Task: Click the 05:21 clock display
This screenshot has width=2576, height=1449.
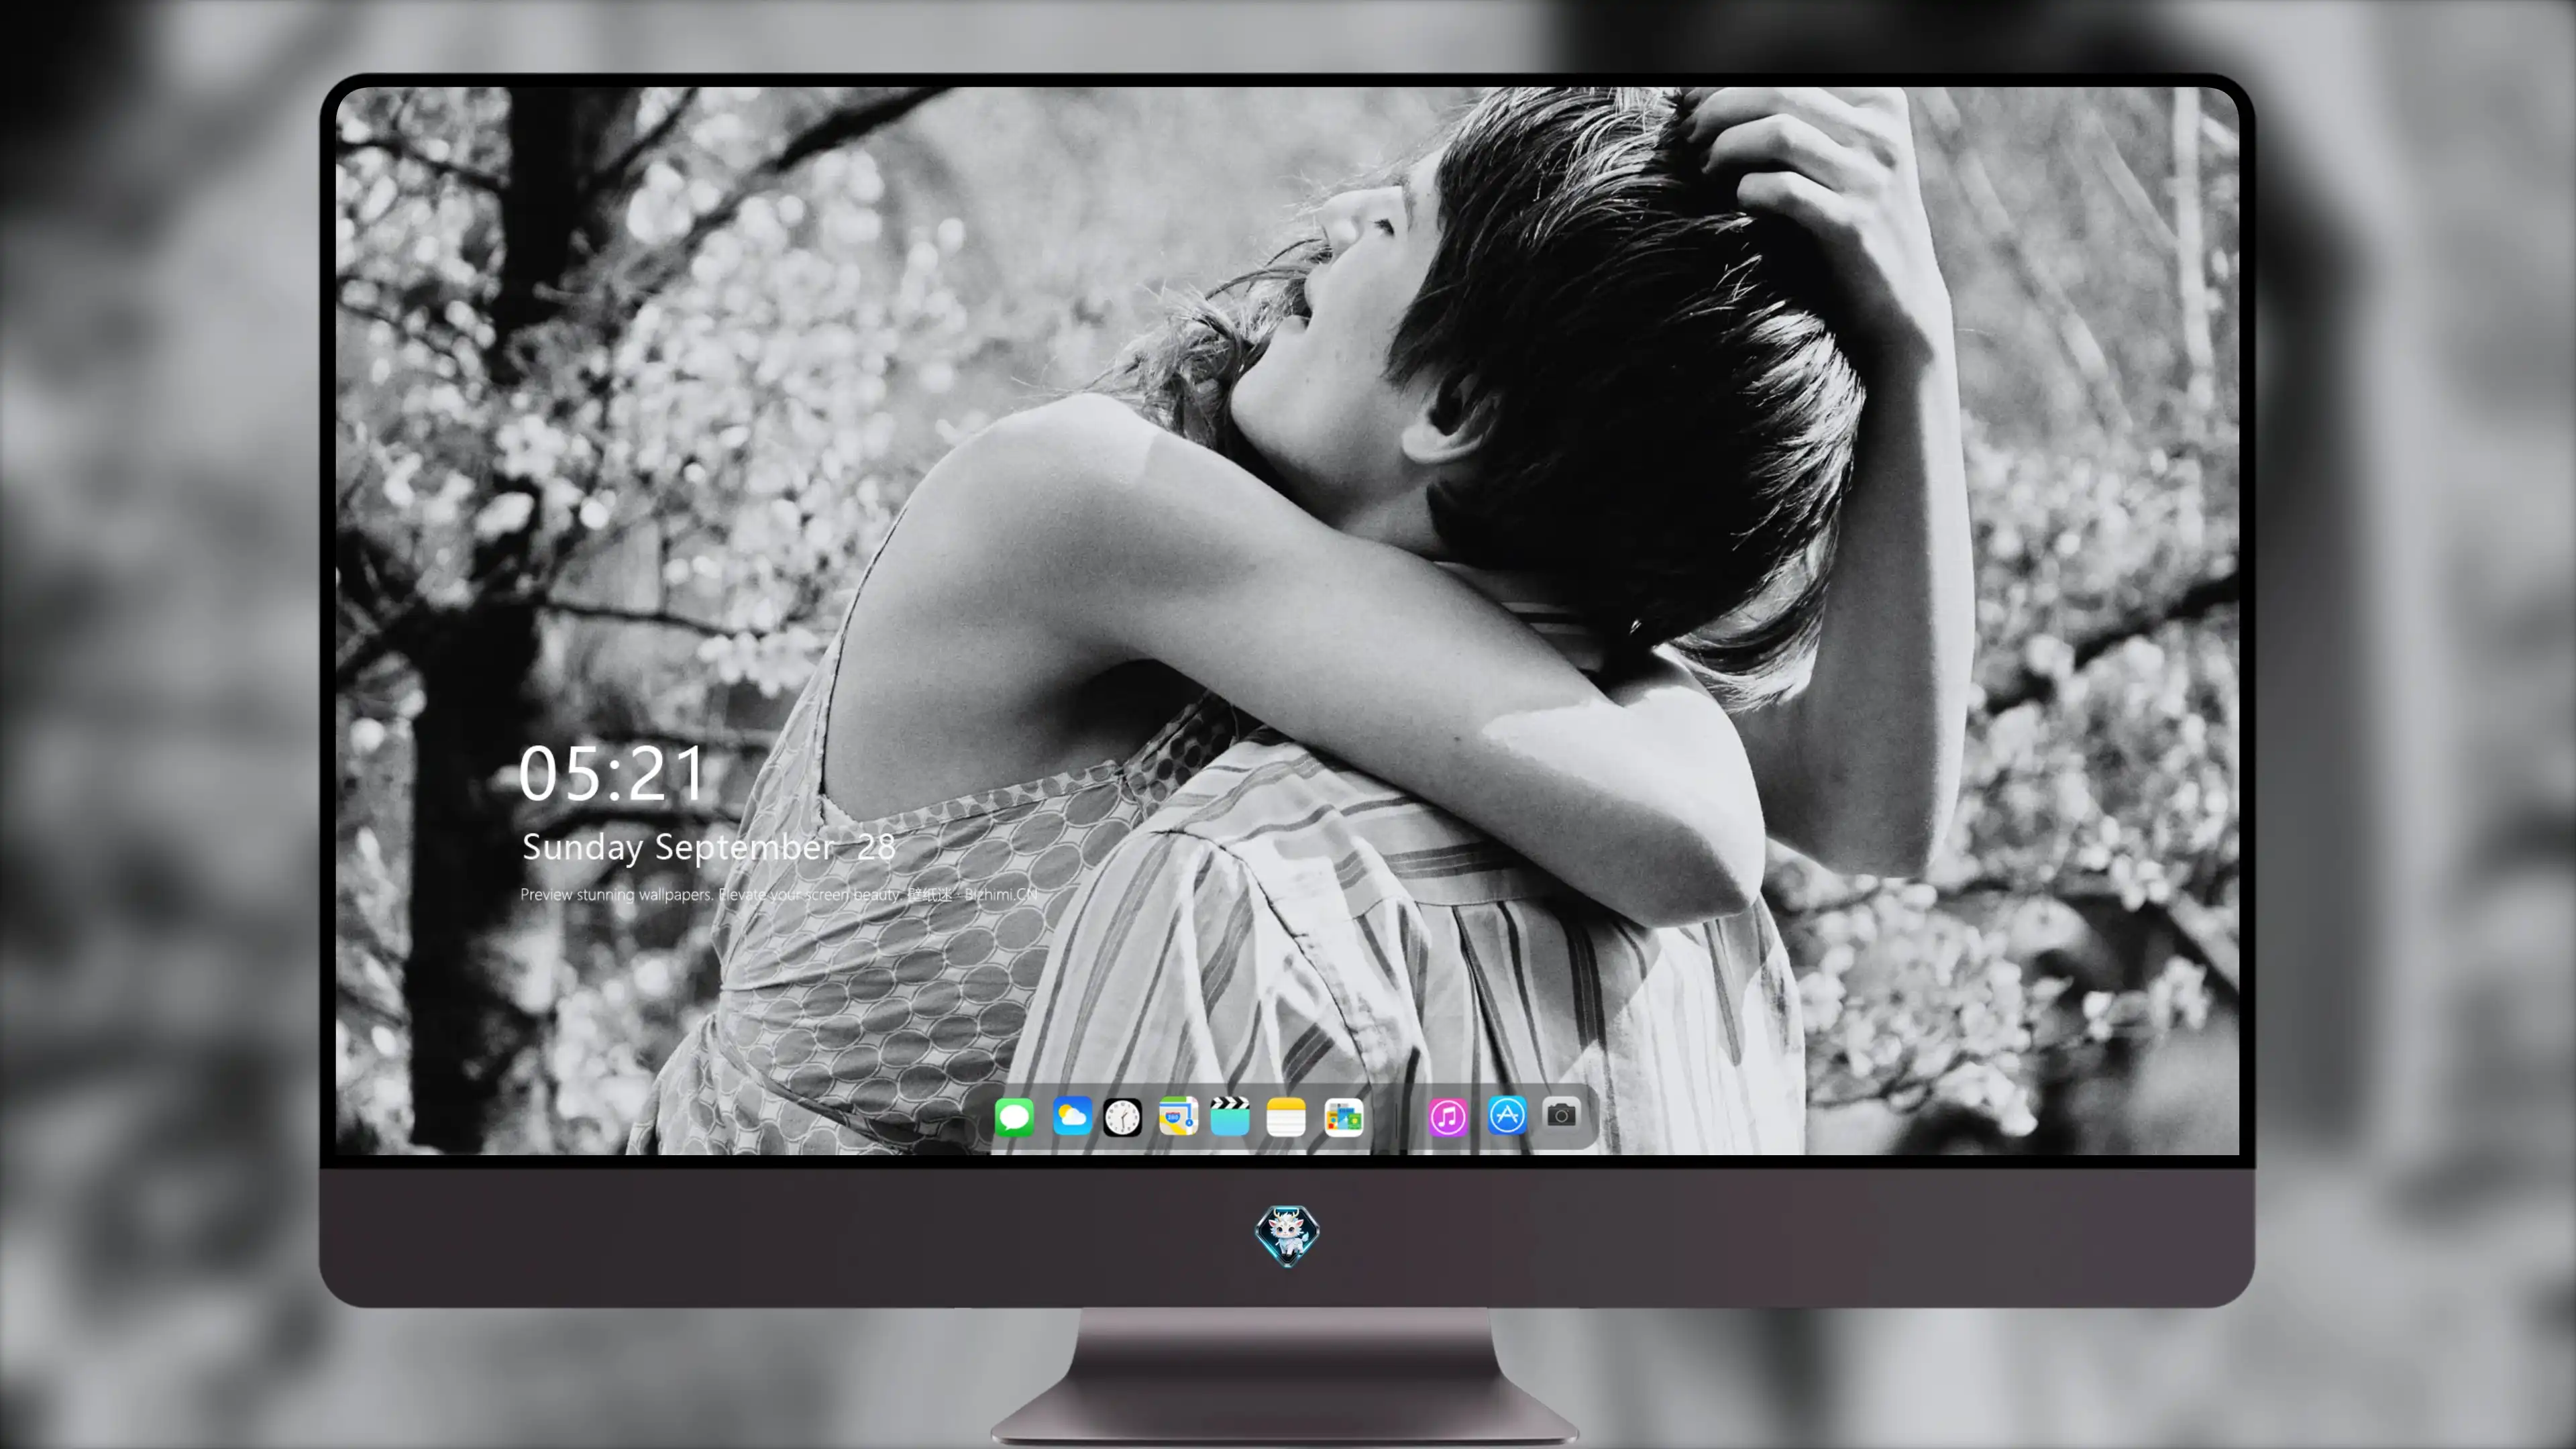Action: pyautogui.click(x=611, y=773)
